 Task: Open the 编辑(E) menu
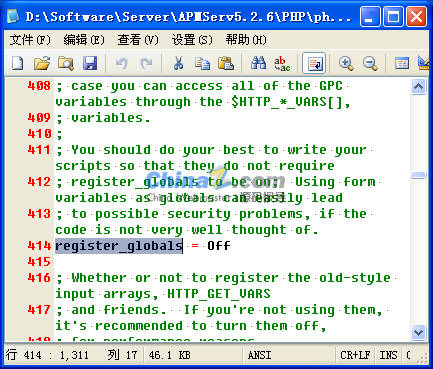(x=84, y=40)
